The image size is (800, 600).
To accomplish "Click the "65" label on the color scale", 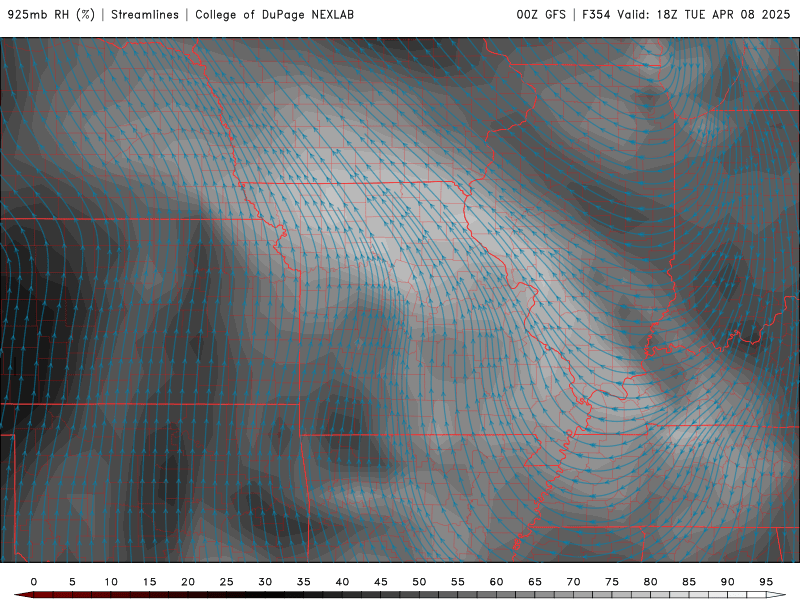I will coord(535,582).
